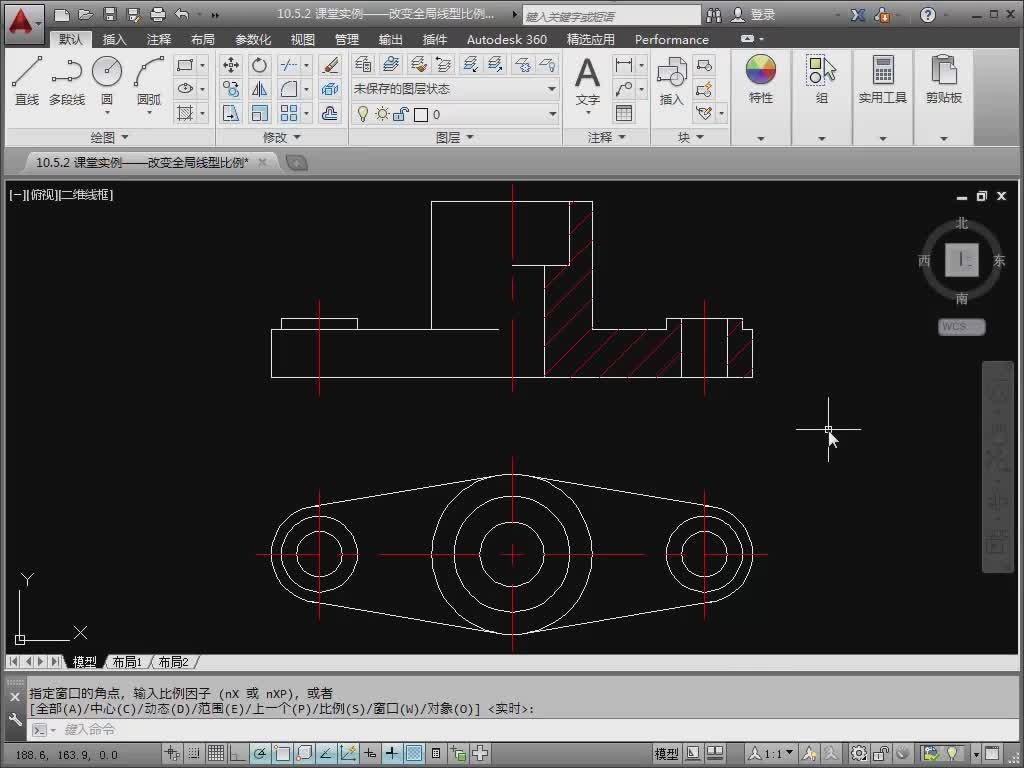Screen dimensions: 1024x768
Task: Click the Mirror tool icon
Action: [x=259, y=89]
